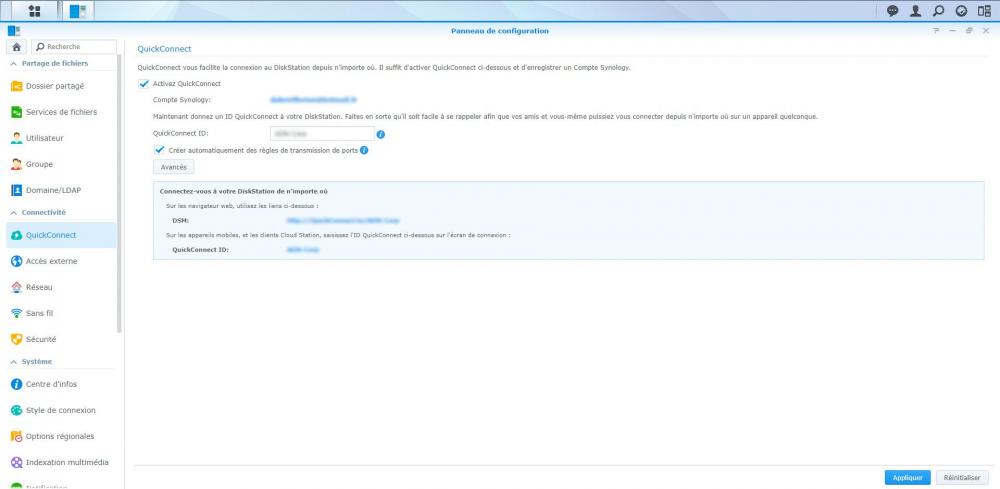Toggle the Activez QuickConnect checkbox

143,84
